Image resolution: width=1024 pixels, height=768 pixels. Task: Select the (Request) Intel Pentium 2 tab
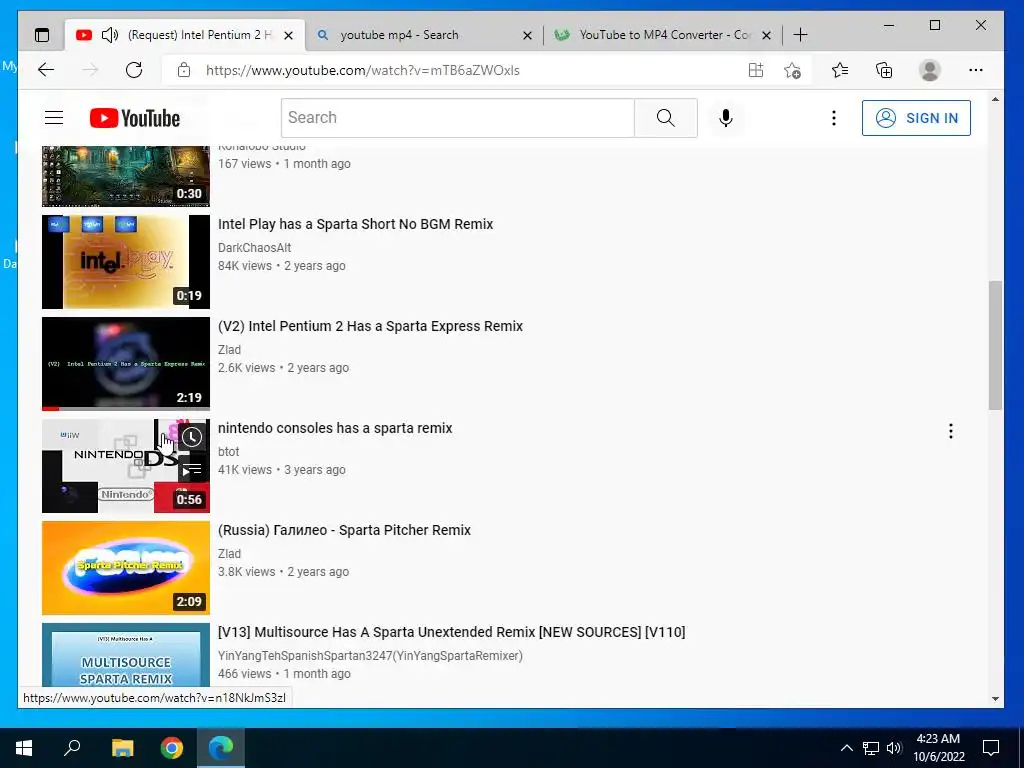[x=185, y=35]
